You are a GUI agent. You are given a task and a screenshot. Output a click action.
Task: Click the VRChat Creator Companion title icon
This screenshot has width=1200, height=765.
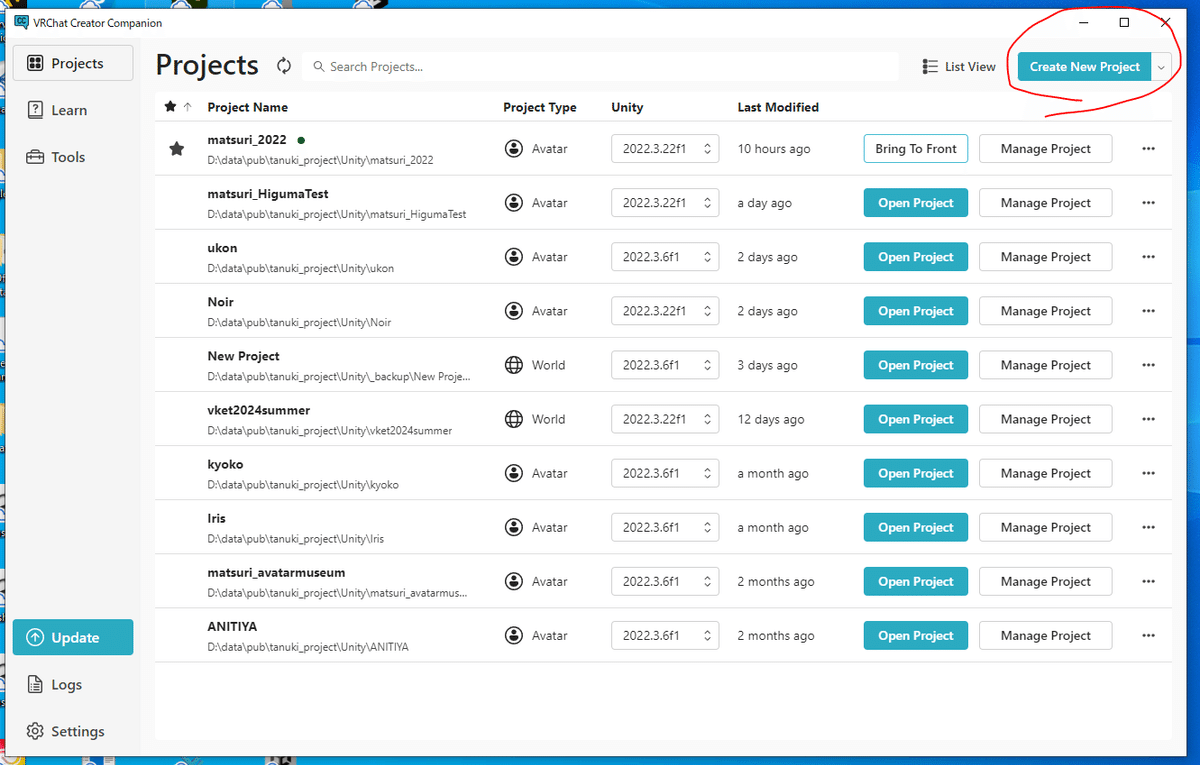pyautogui.click(x=21, y=23)
